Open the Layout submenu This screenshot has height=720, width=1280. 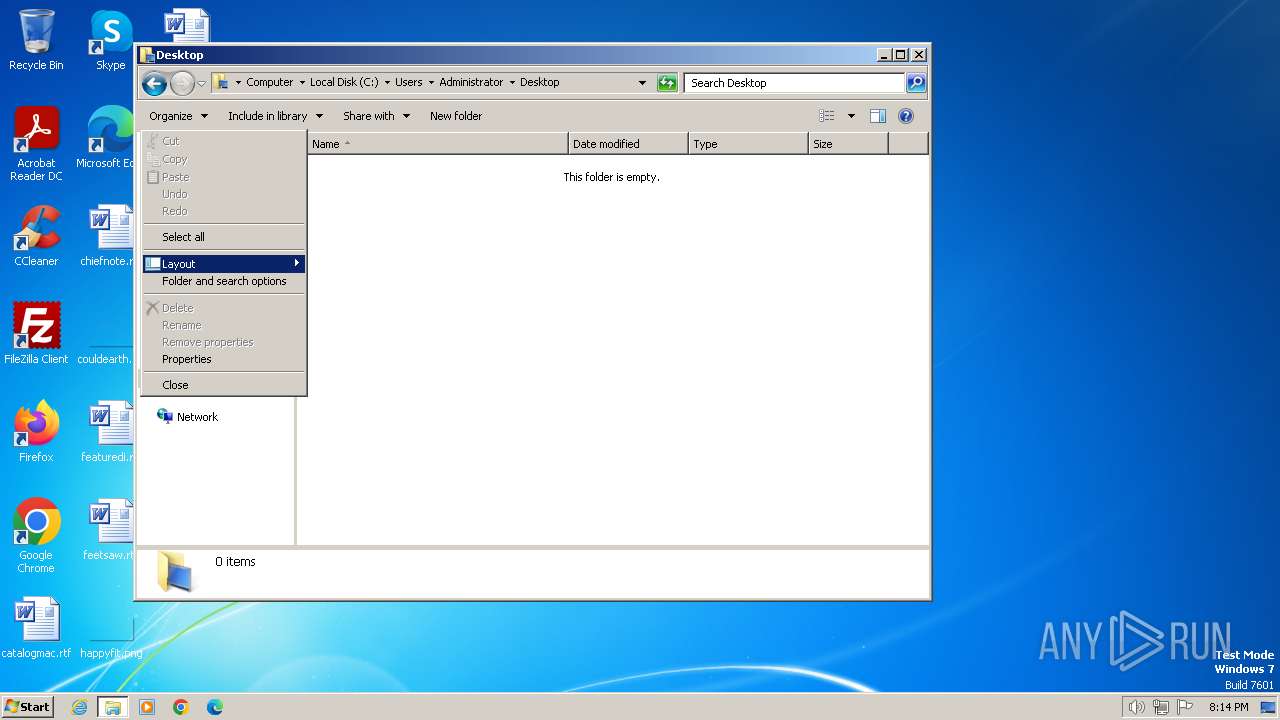pyautogui.click(x=224, y=264)
